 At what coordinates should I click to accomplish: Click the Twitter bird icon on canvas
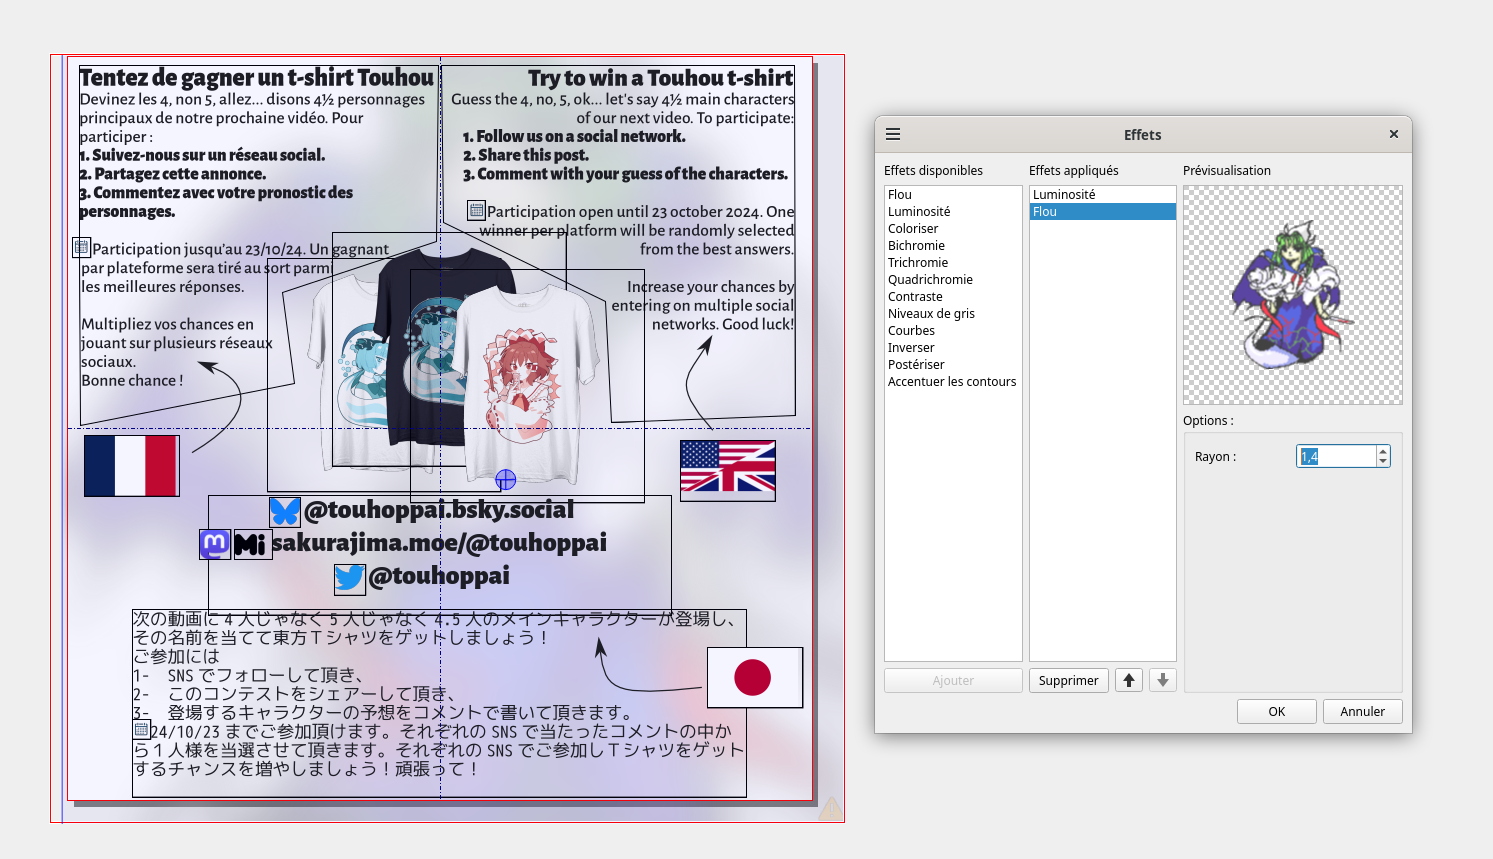point(349,578)
